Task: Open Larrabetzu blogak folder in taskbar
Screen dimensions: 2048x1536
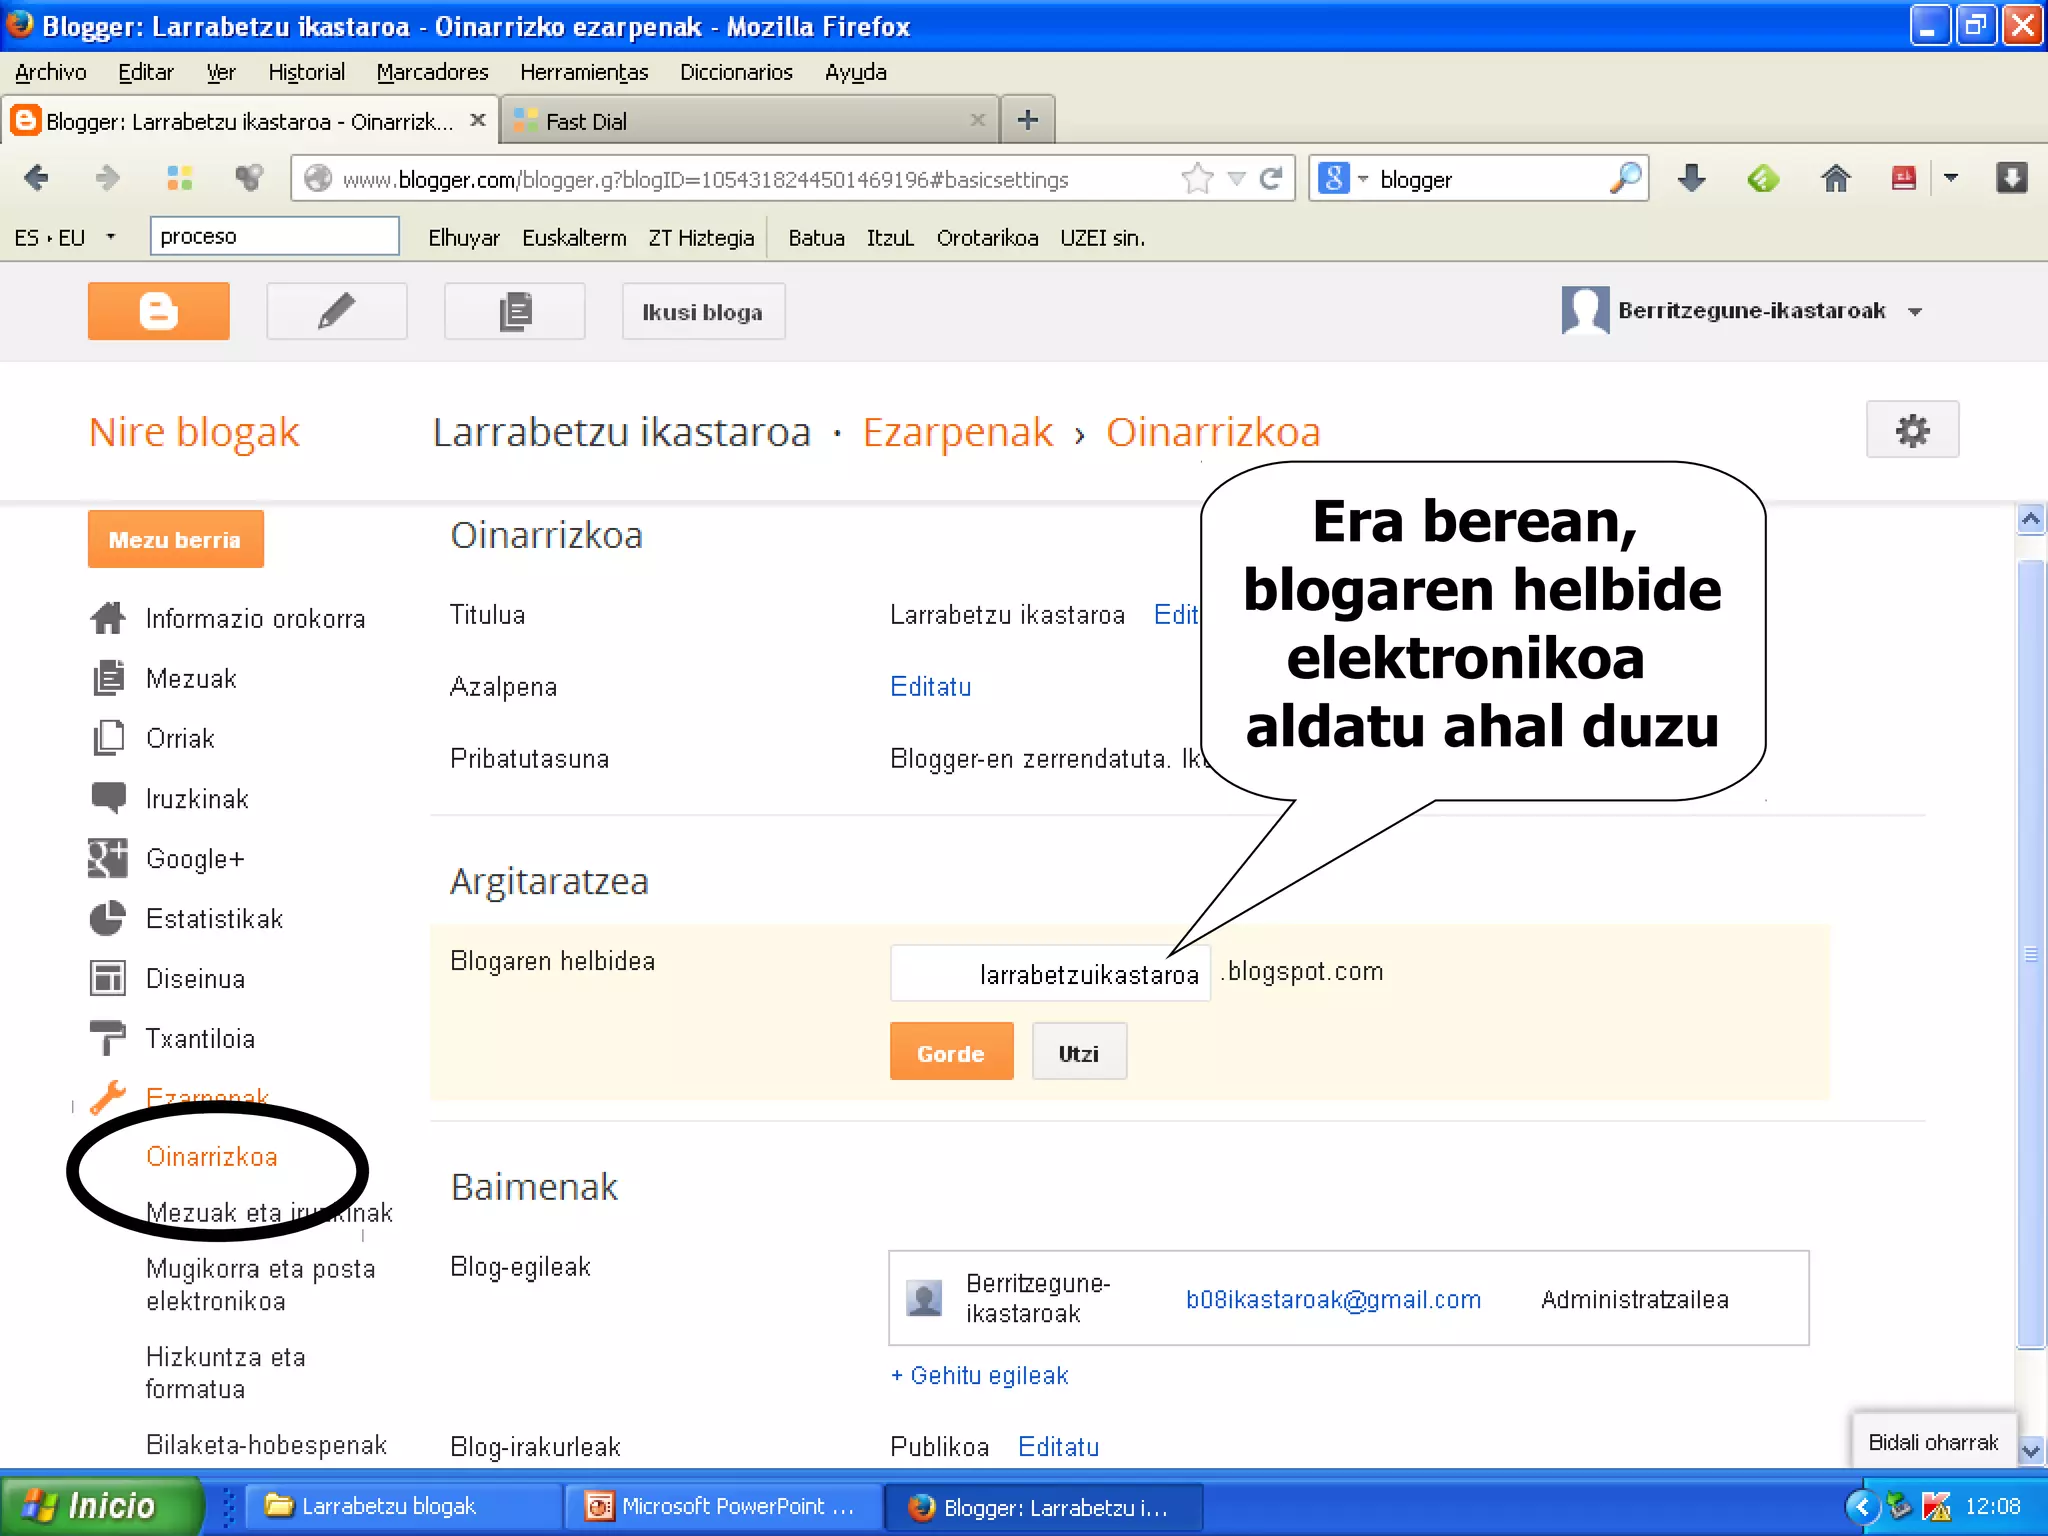Action: [404, 1506]
